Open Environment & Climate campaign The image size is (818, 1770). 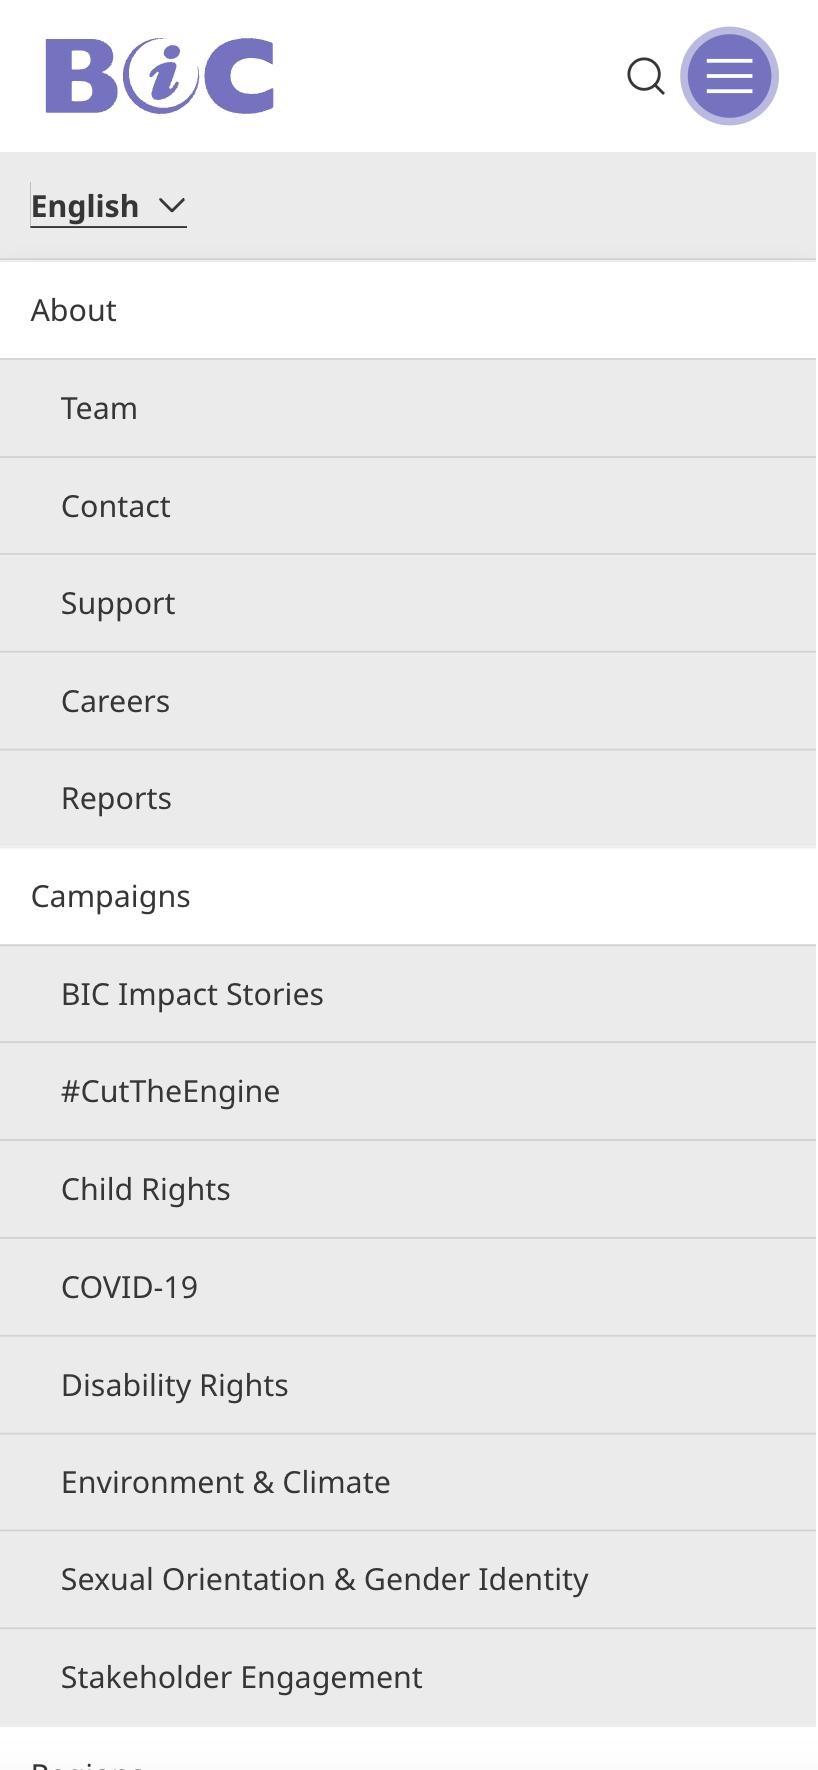coord(226,1483)
